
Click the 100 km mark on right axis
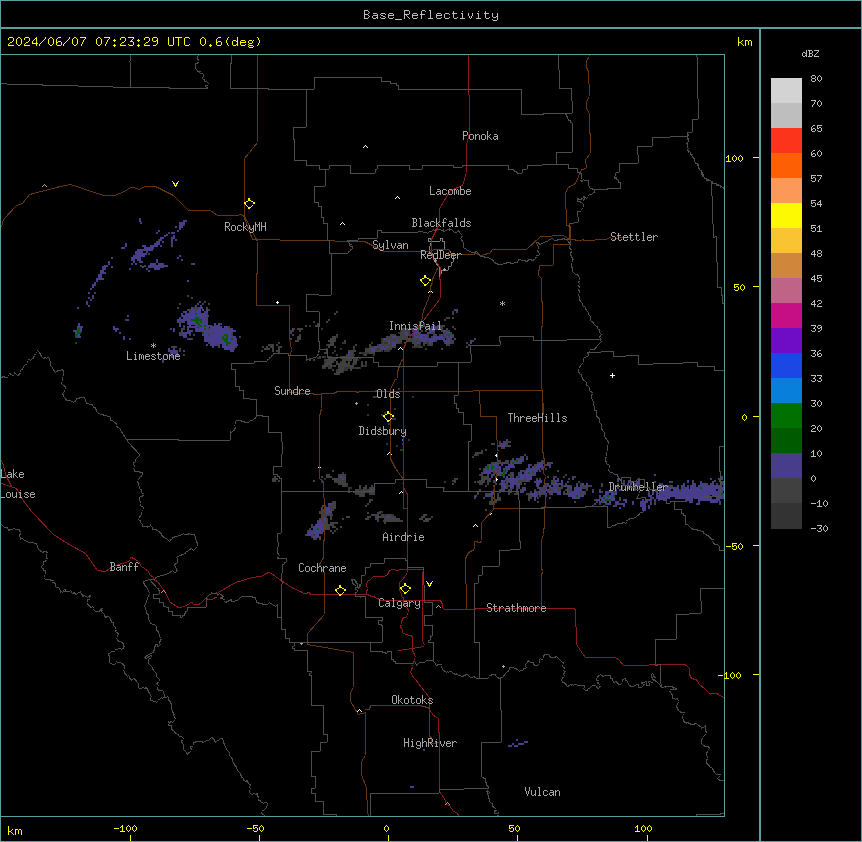[734, 158]
